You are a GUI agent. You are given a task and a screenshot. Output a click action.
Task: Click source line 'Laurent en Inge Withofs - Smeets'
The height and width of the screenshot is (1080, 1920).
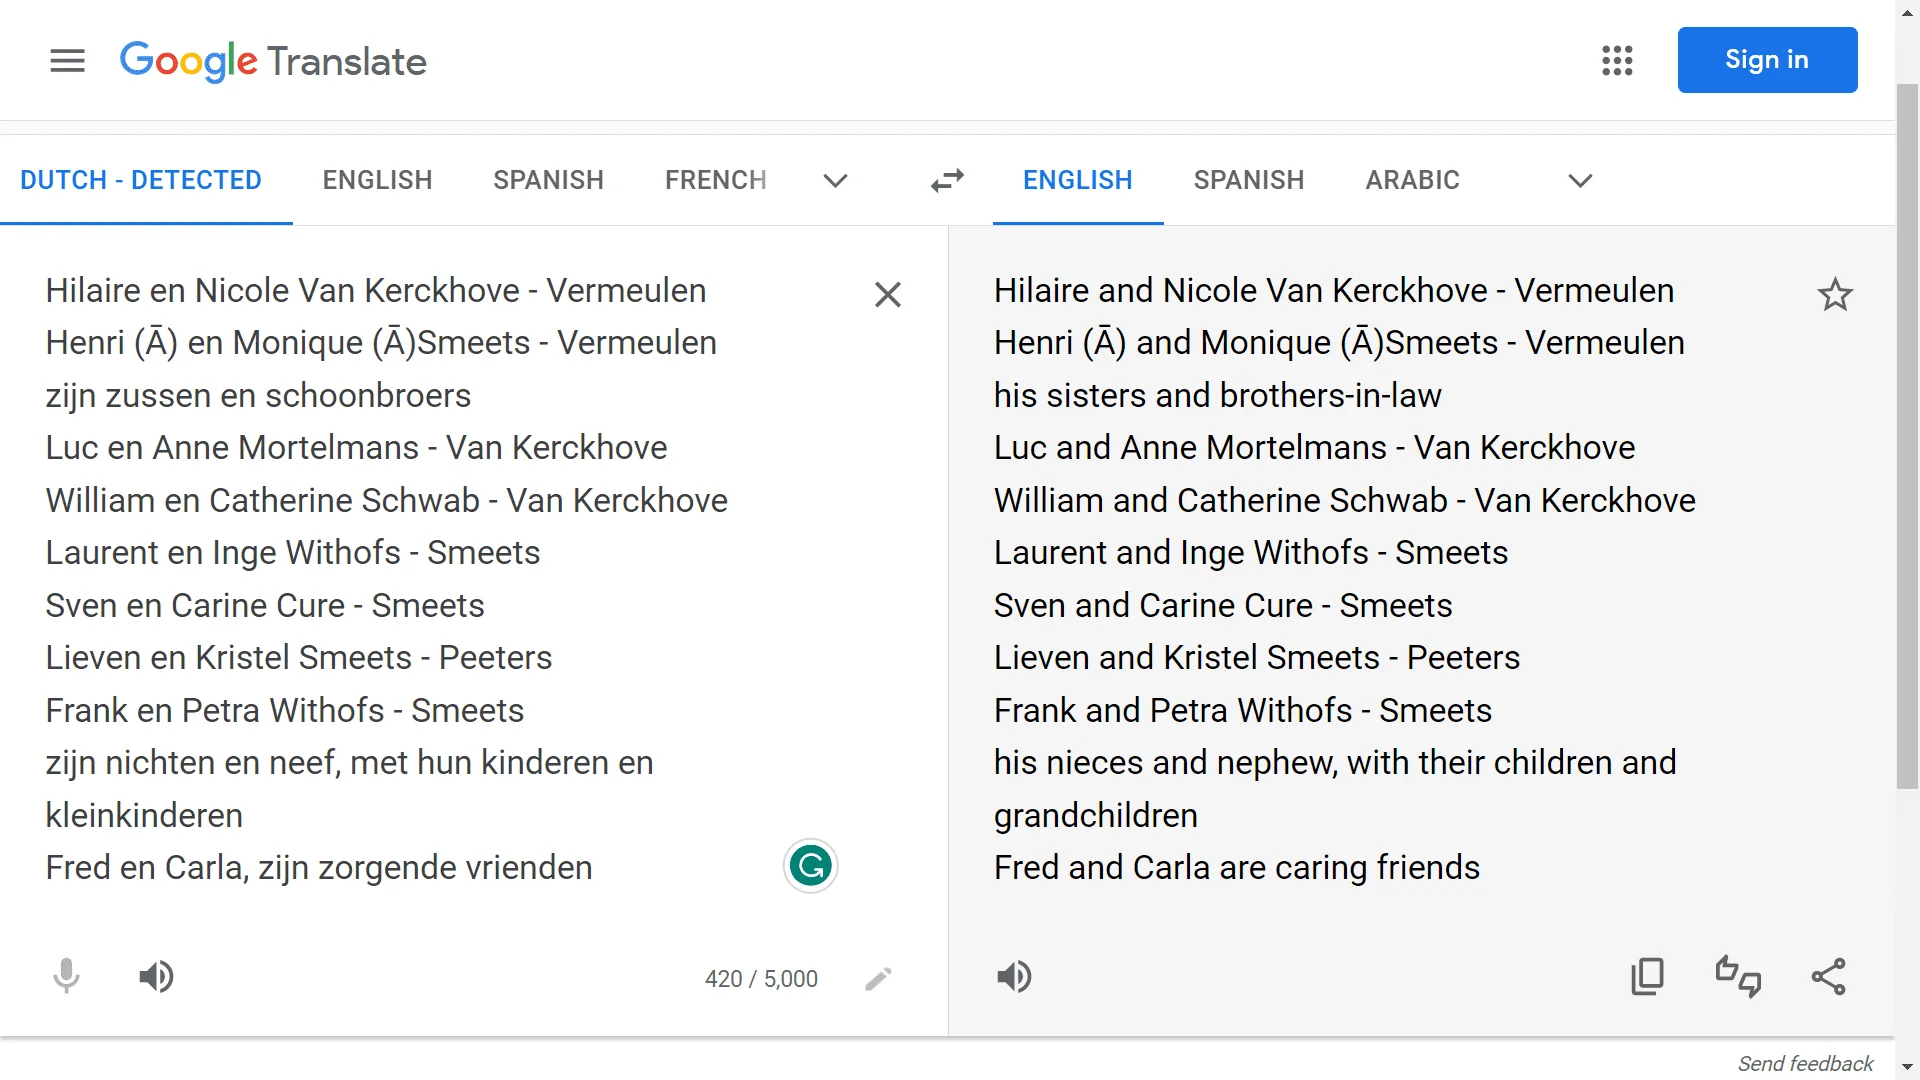[293, 553]
